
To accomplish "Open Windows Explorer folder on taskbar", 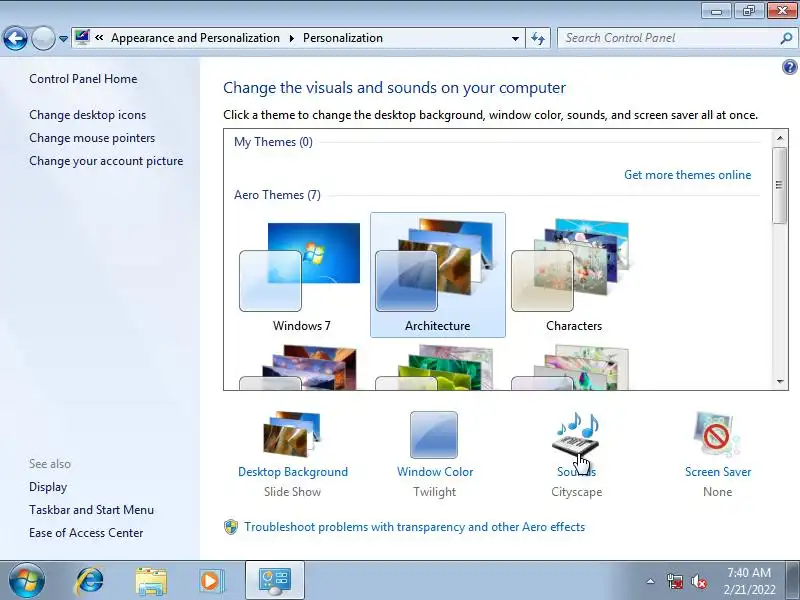I will click(151, 582).
